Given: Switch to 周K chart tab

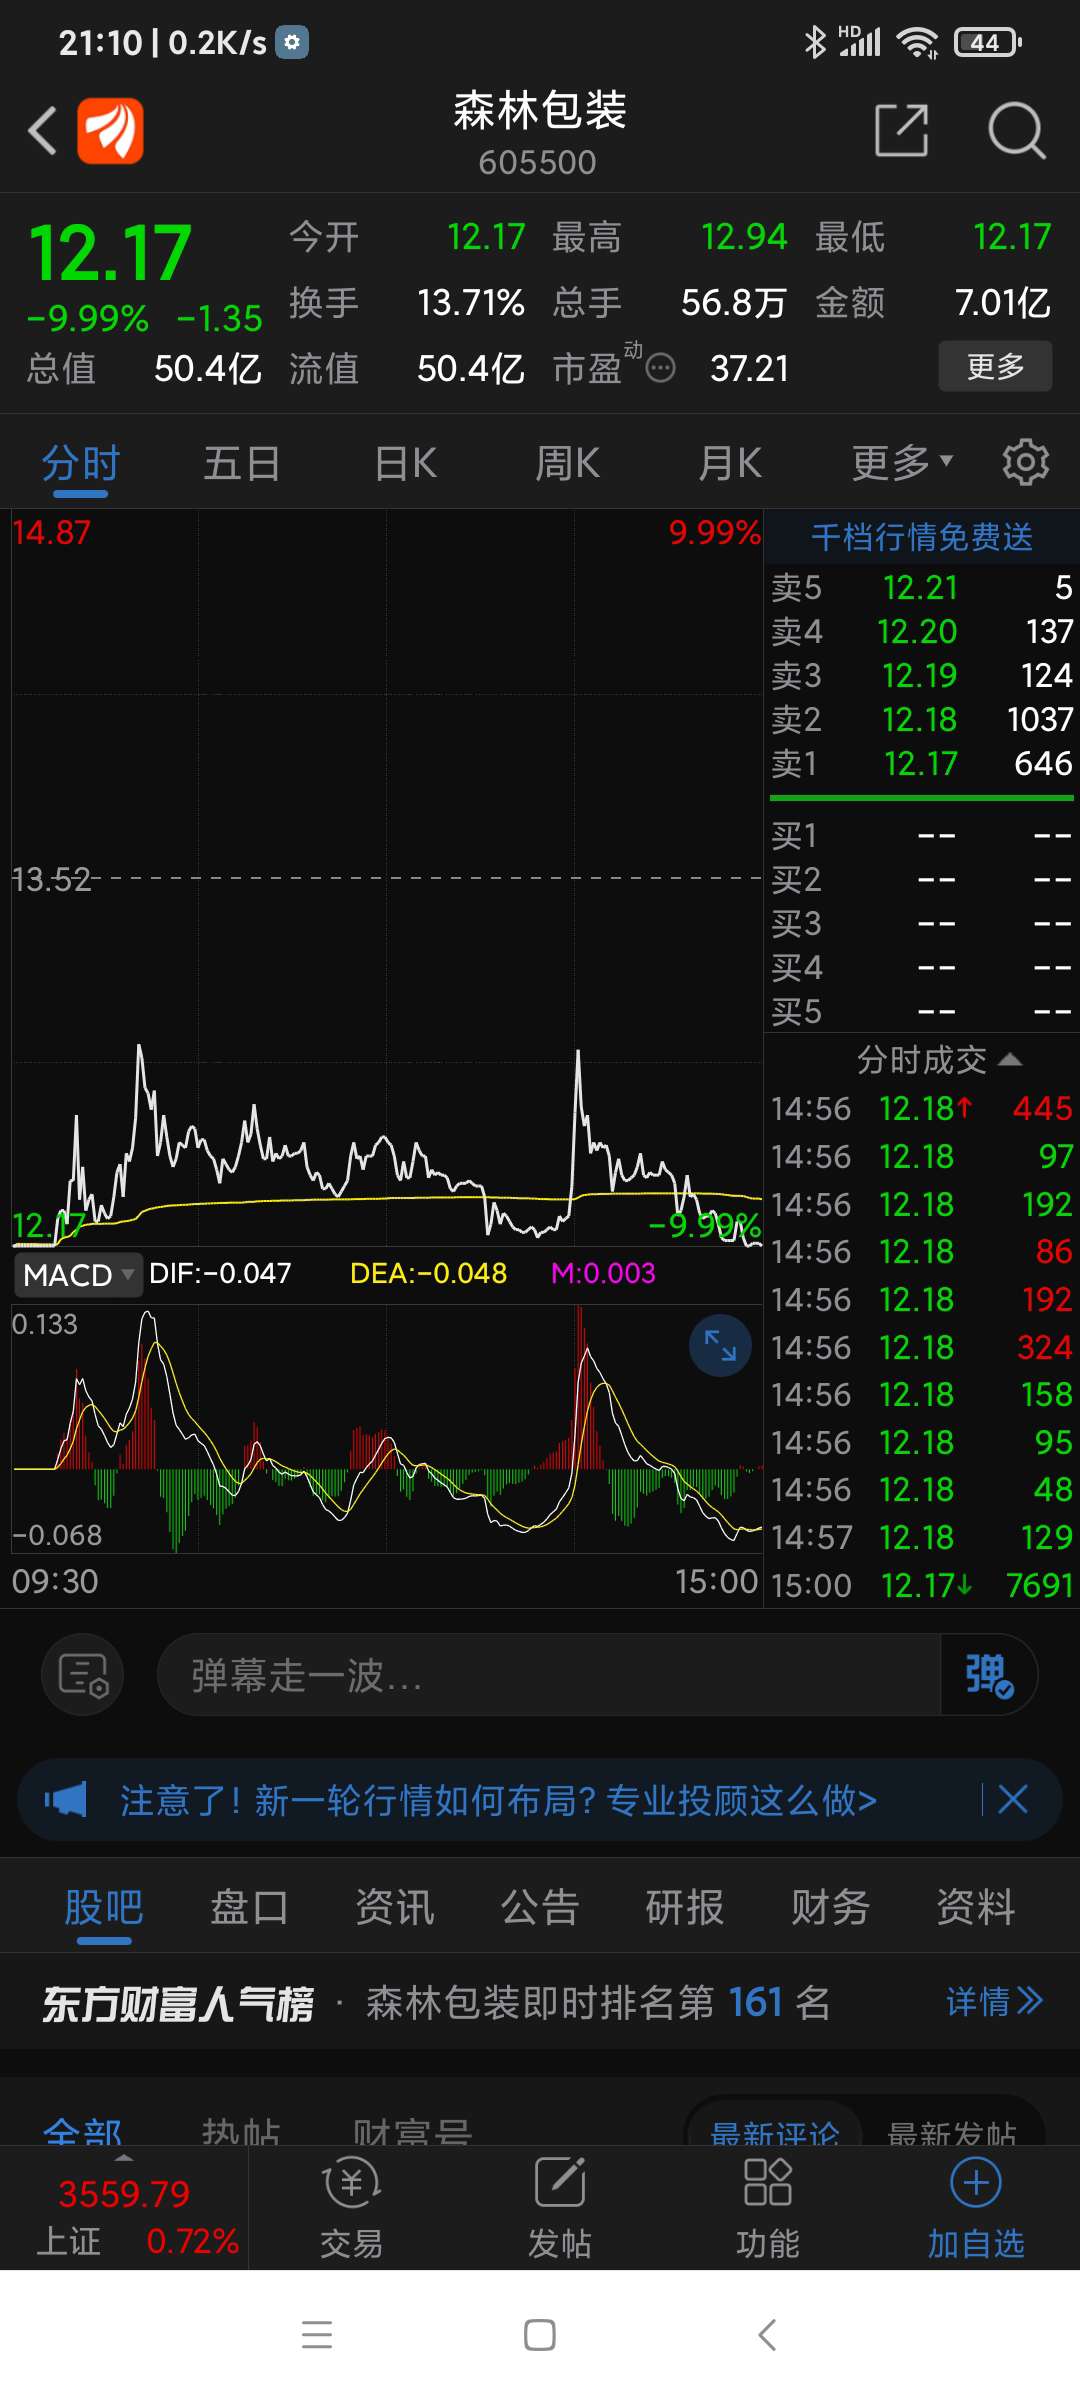Looking at the screenshot, I should point(568,463).
